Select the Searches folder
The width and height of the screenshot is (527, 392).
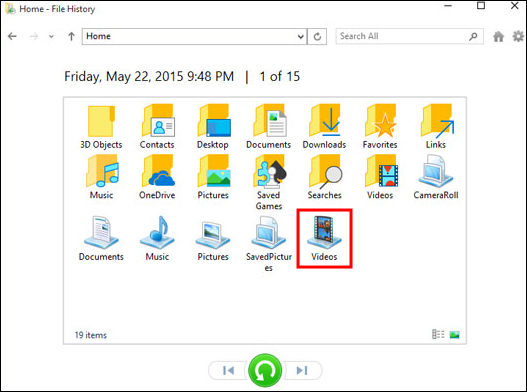(x=324, y=177)
